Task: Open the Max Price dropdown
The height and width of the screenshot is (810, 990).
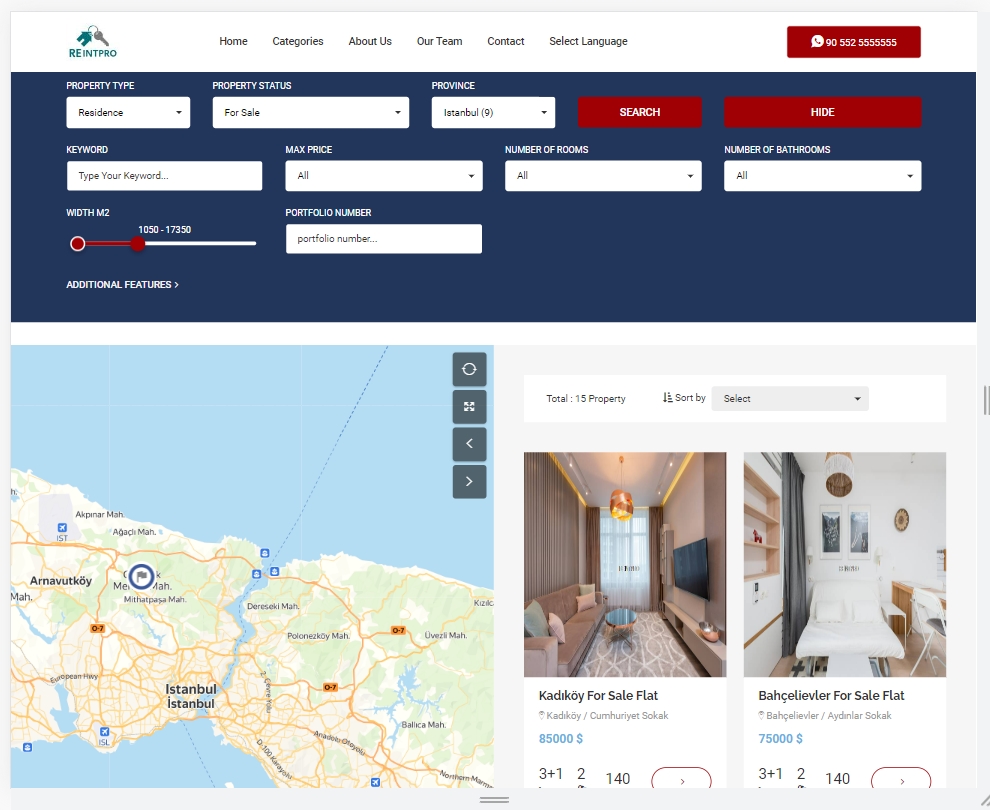Action: [x=384, y=176]
